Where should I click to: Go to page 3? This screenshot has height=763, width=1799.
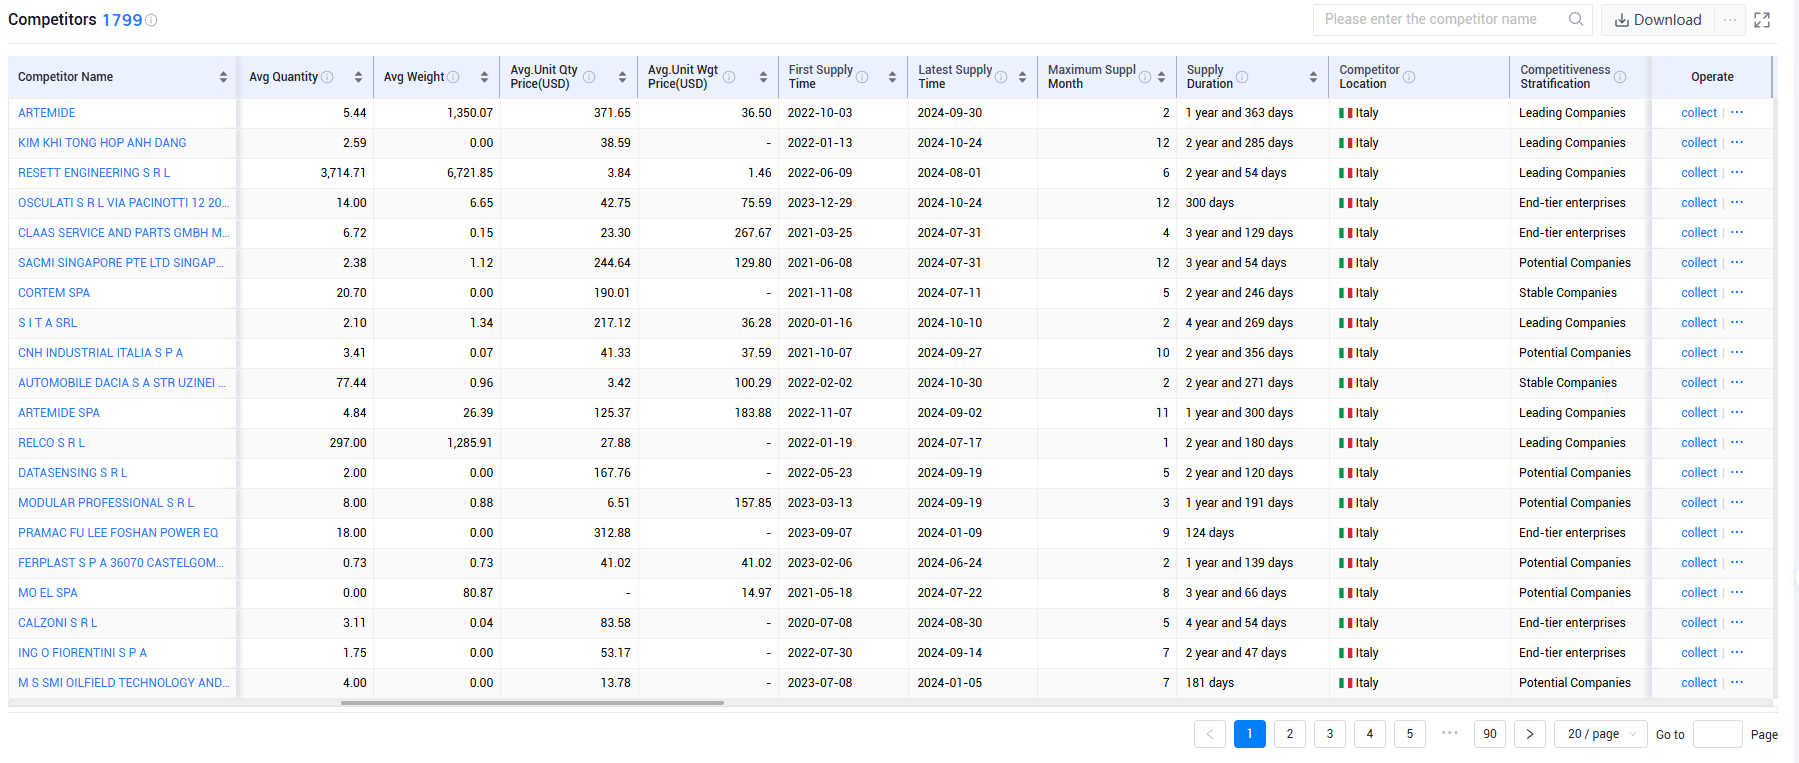click(x=1330, y=734)
